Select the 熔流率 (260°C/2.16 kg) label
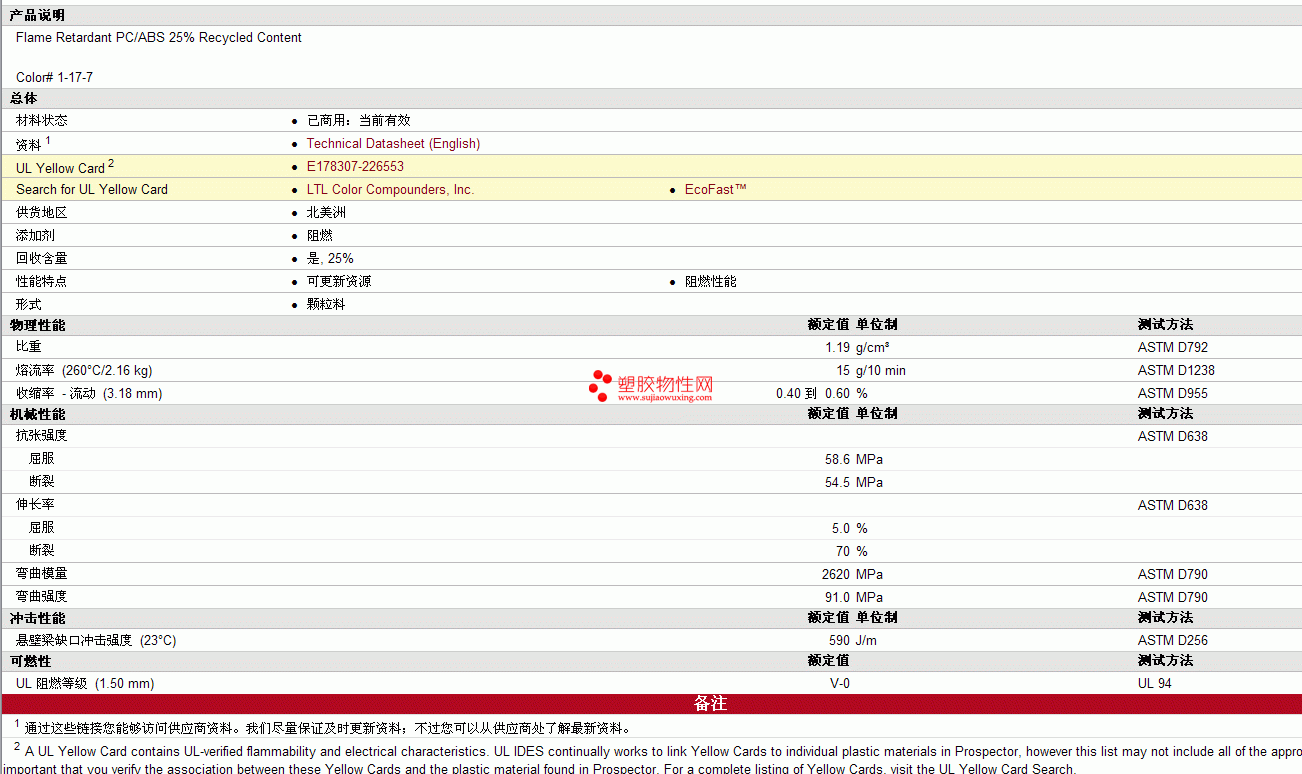The image size is (1302, 774). coord(84,371)
